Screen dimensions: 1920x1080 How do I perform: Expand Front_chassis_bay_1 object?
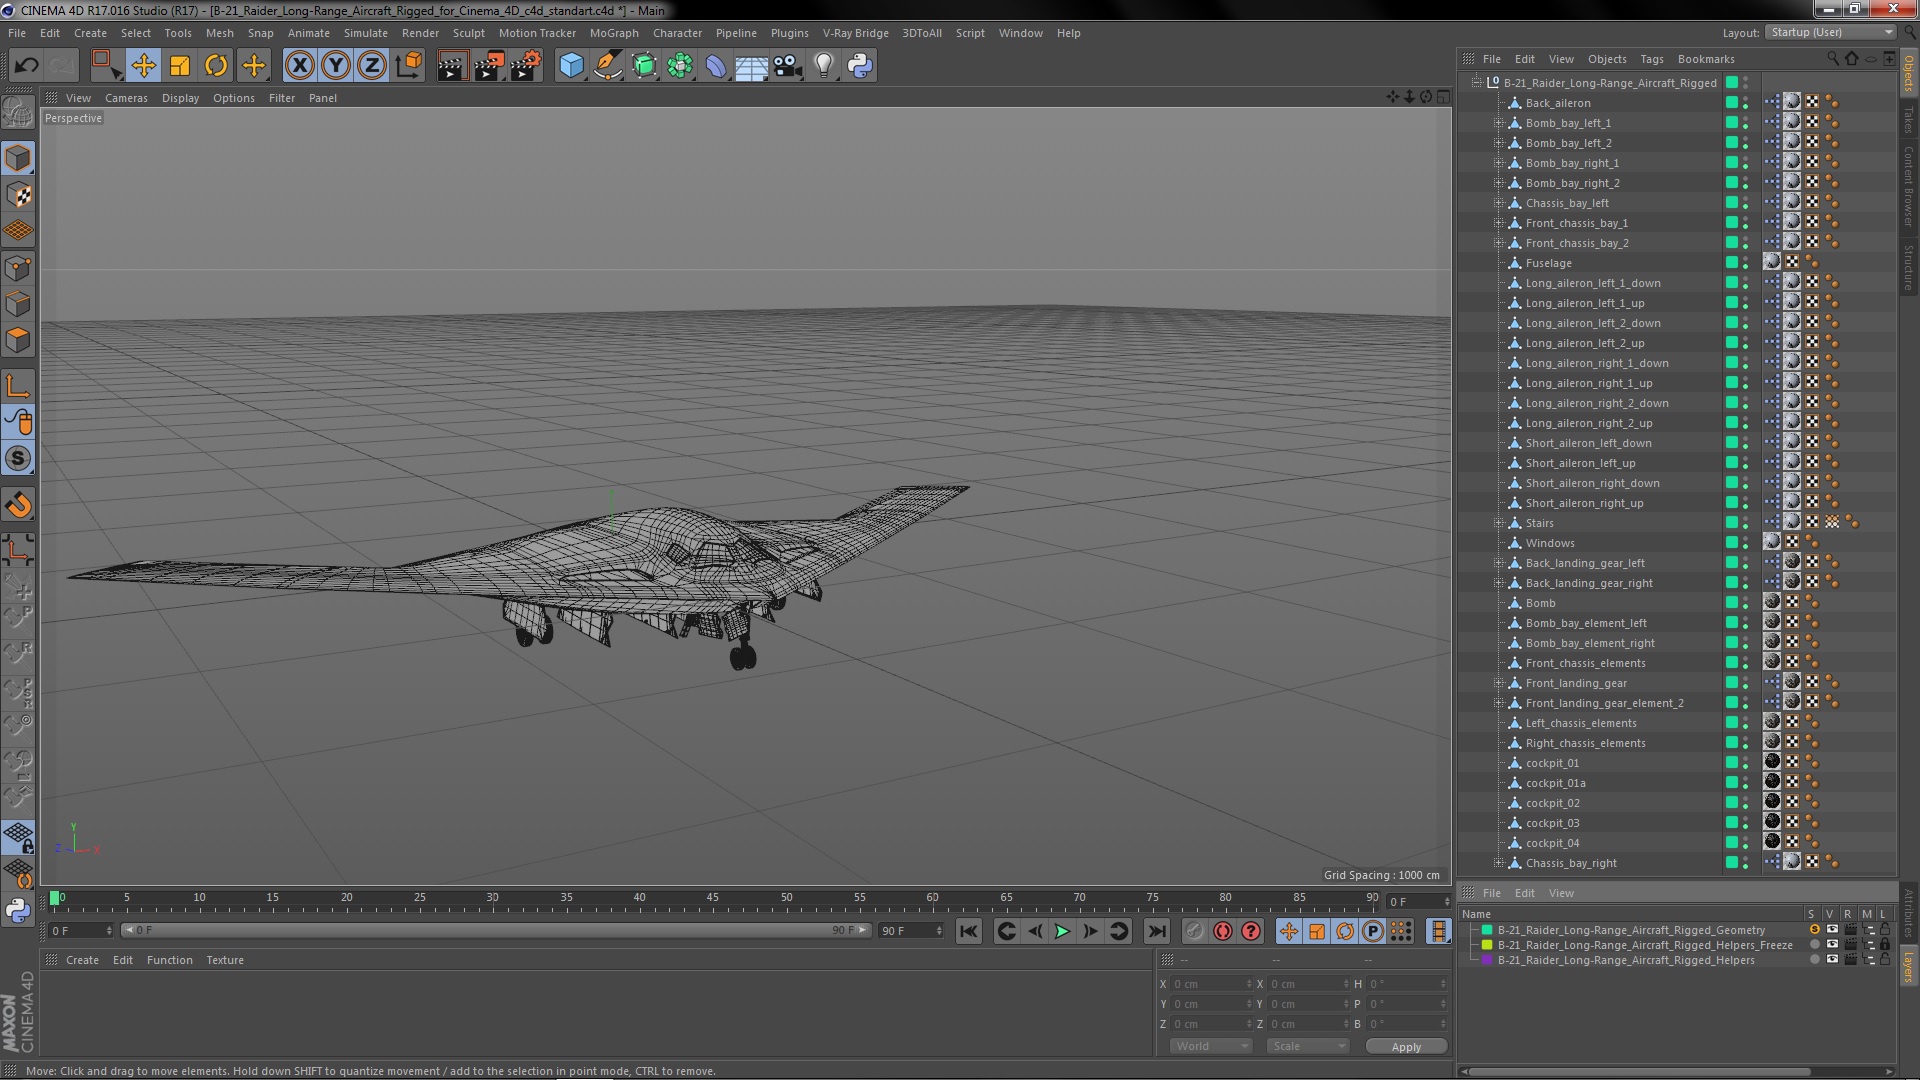tap(1498, 223)
